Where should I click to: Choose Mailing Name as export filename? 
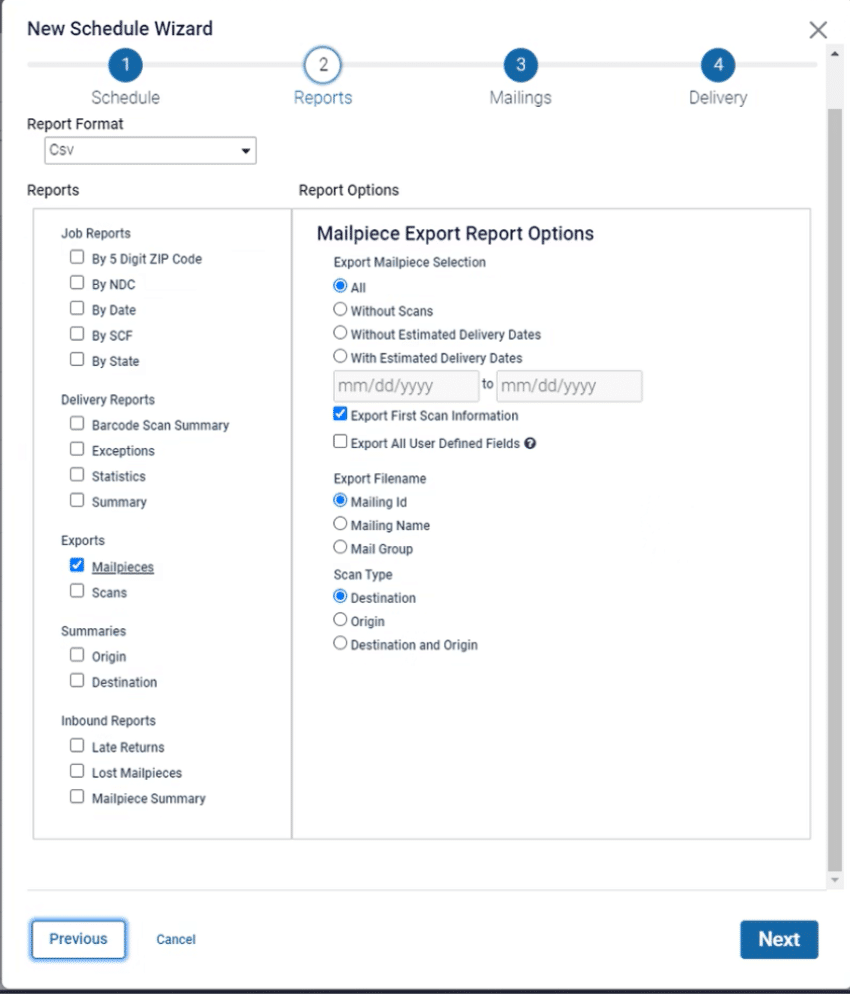pyautogui.click(x=341, y=524)
